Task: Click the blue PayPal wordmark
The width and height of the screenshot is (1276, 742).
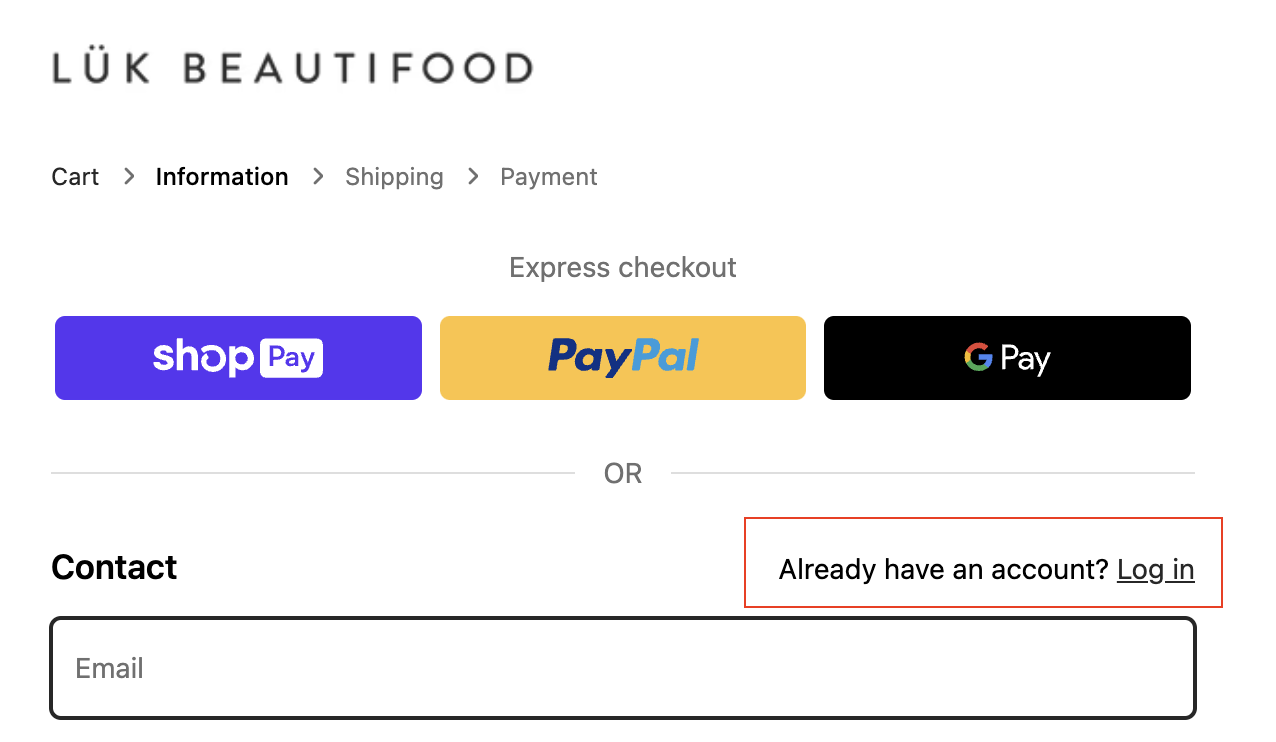Action: 623,357
